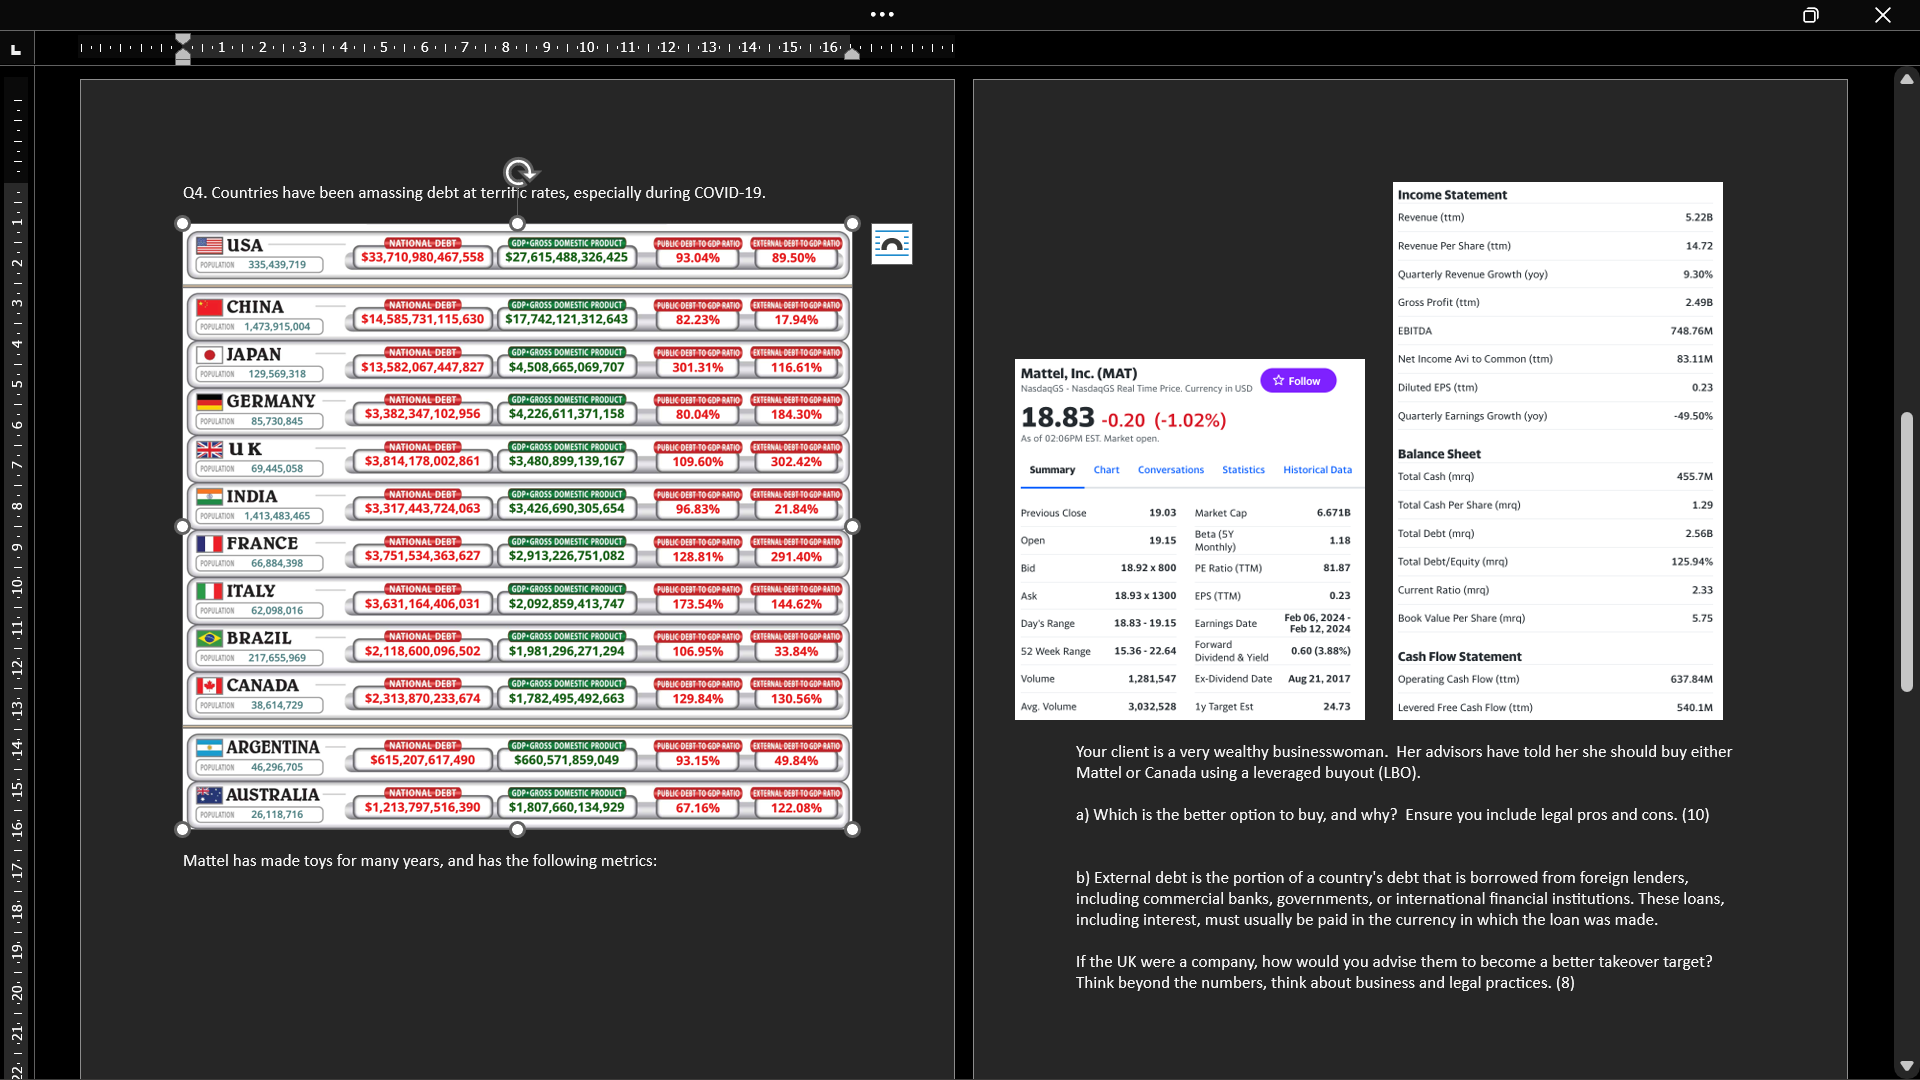Click the right indent marker on ruler
The height and width of the screenshot is (1080, 1920).
[852, 55]
